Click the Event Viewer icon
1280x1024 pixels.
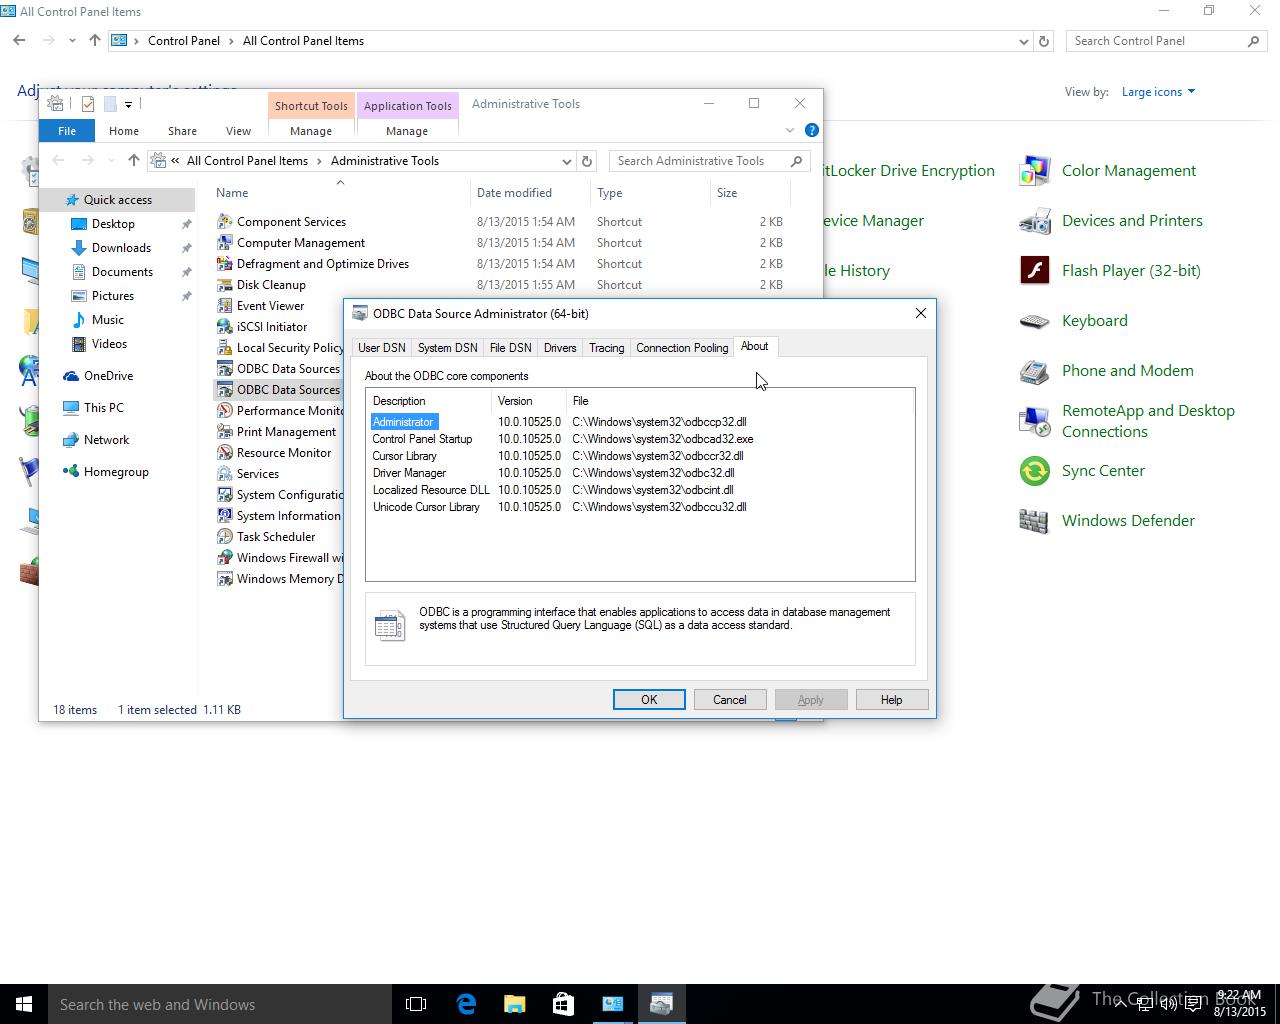tap(225, 306)
